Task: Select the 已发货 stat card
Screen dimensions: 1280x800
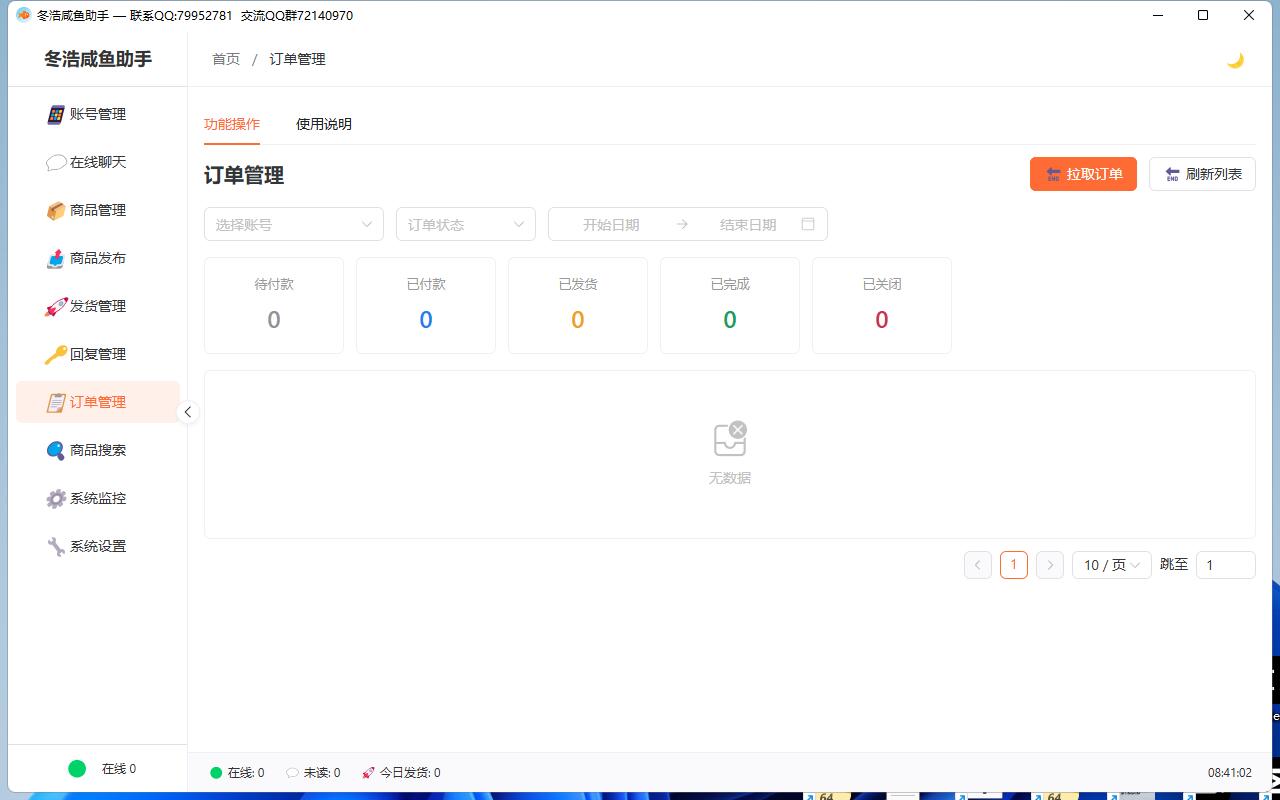Action: coord(578,306)
